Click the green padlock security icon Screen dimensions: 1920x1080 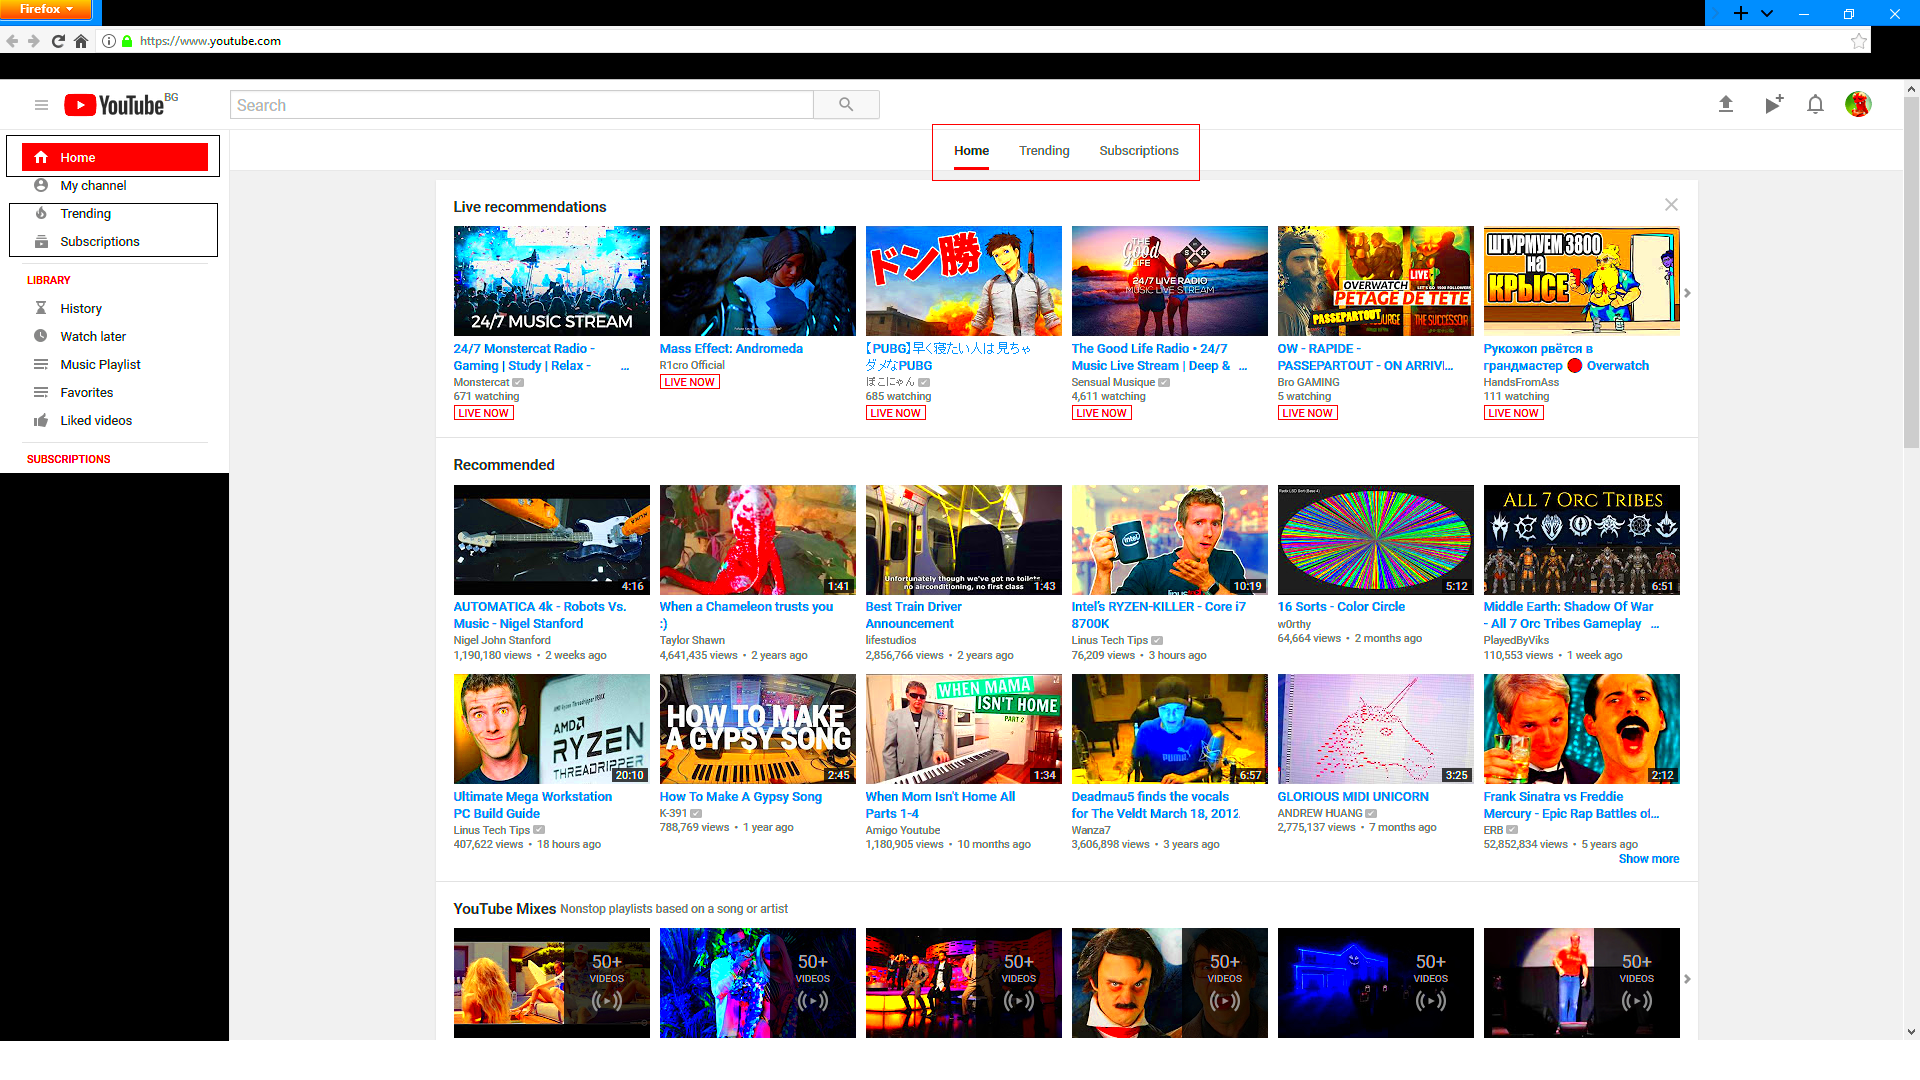127,41
